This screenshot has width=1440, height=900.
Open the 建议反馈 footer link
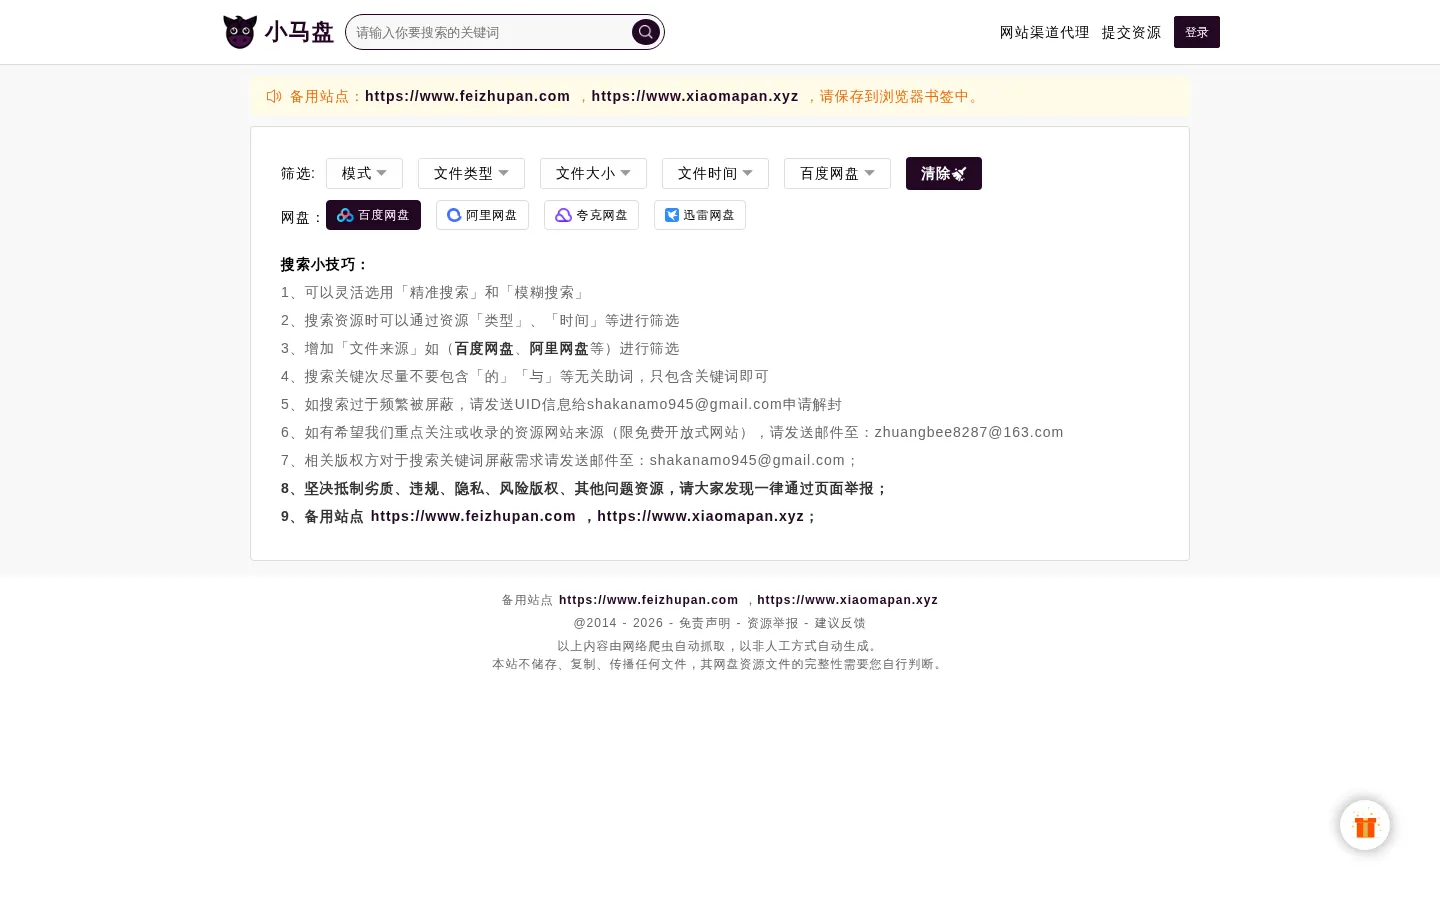(x=840, y=623)
